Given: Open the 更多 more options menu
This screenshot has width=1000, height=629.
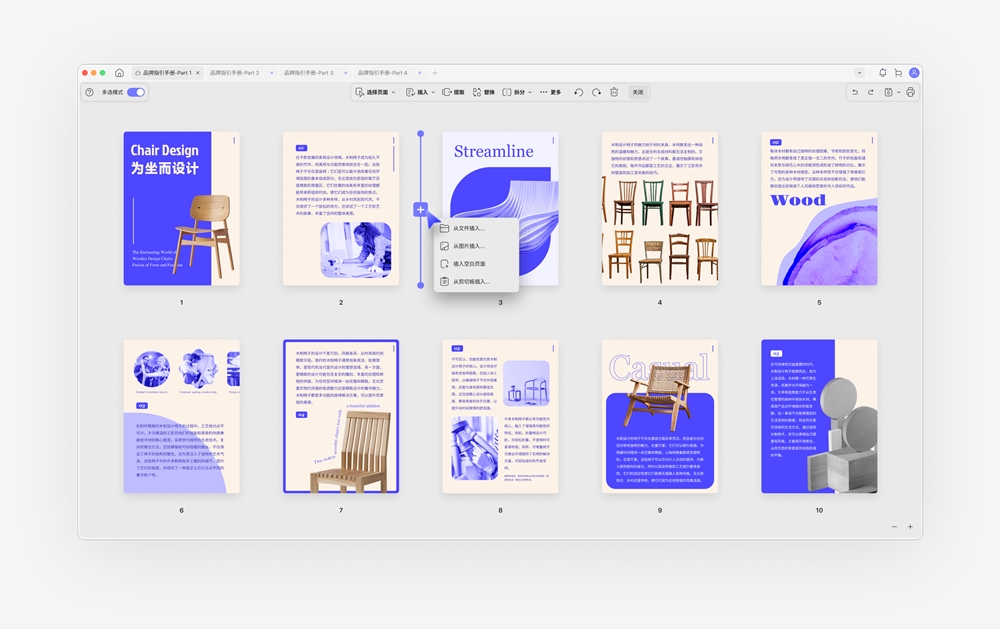Looking at the screenshot, I should [550, 92].
